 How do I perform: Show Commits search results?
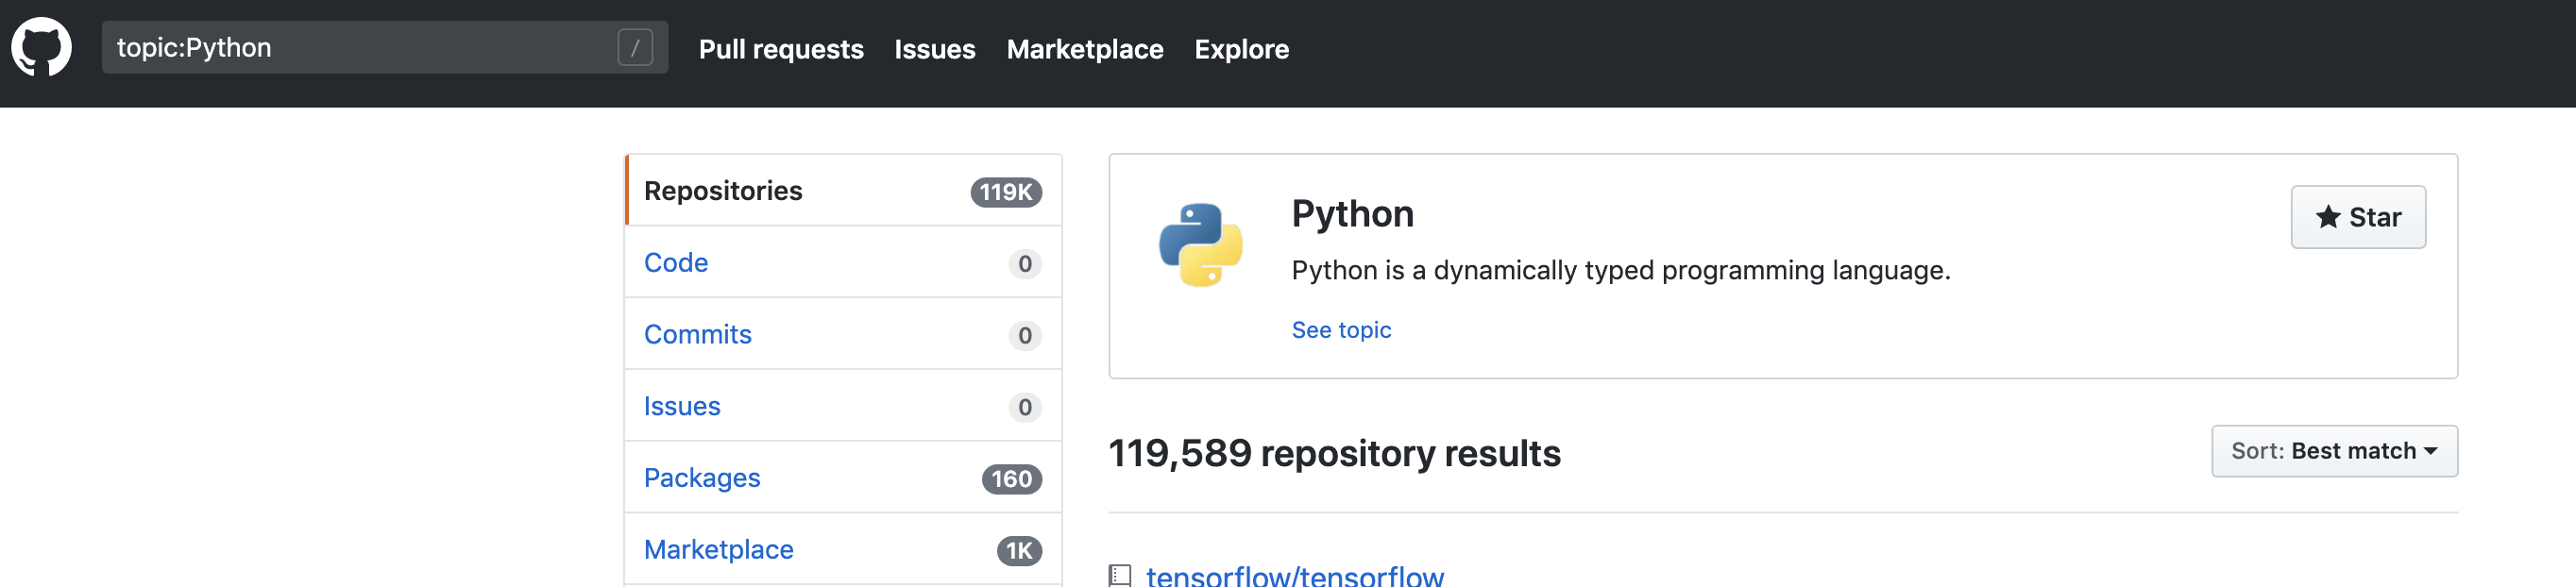click(x=697, y=335)
